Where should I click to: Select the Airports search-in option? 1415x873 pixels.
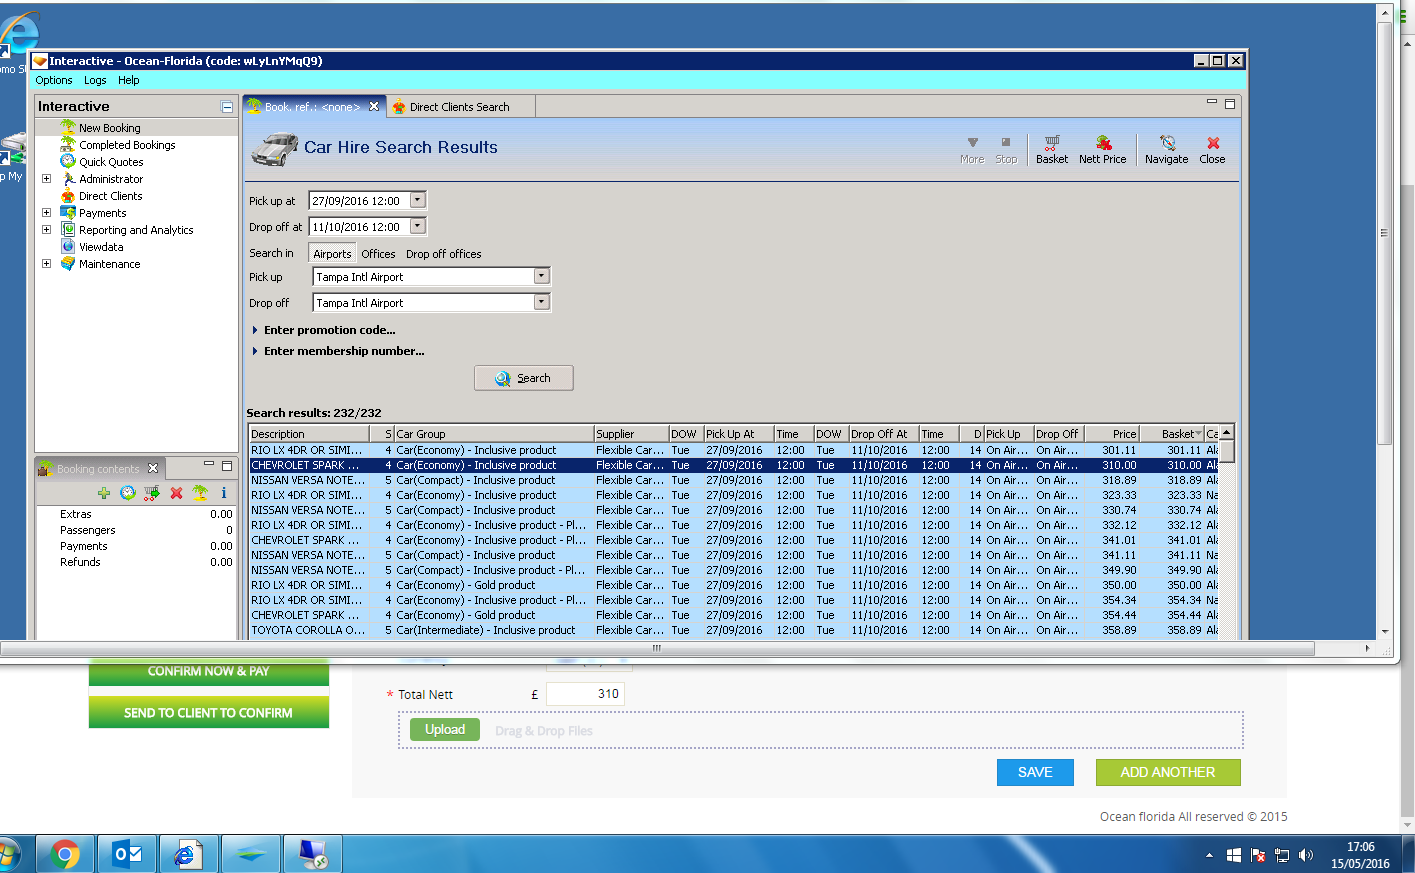click(332, 254)
